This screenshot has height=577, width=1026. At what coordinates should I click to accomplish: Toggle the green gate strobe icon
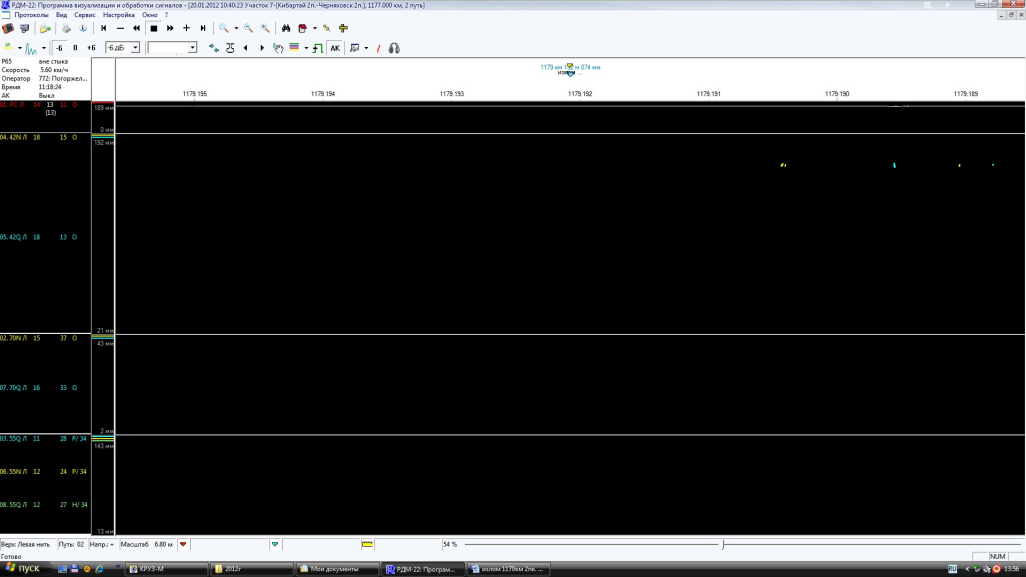pyautogui.click(x=318, y=48)
